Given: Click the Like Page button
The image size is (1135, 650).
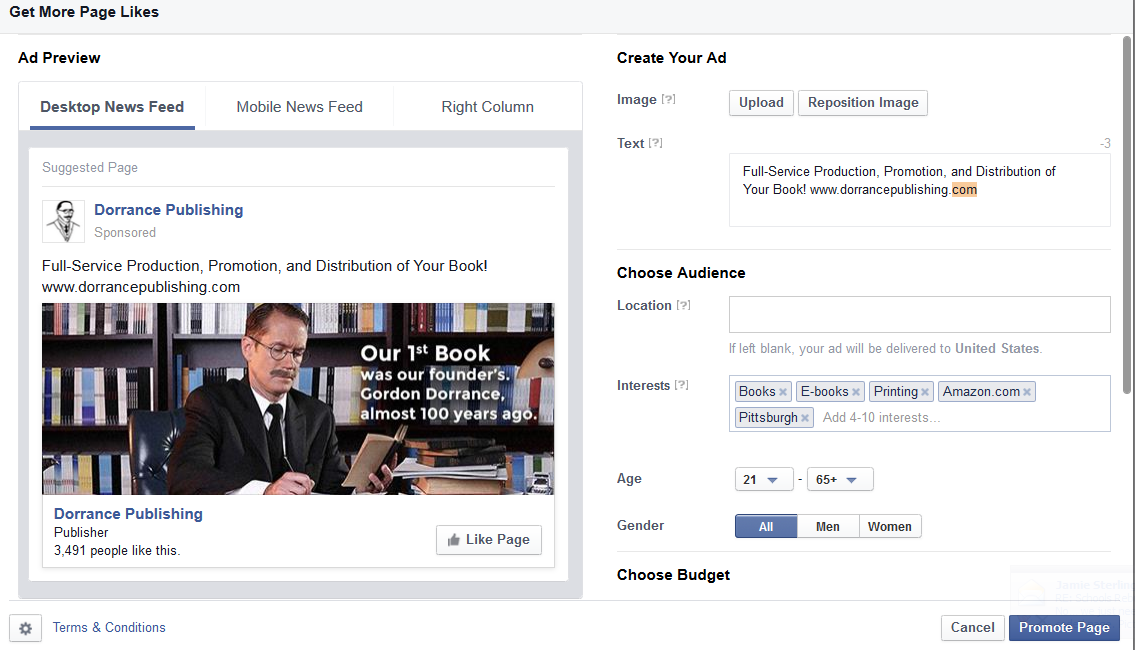Looking at the screenshot, I should [x=489, y=540].
